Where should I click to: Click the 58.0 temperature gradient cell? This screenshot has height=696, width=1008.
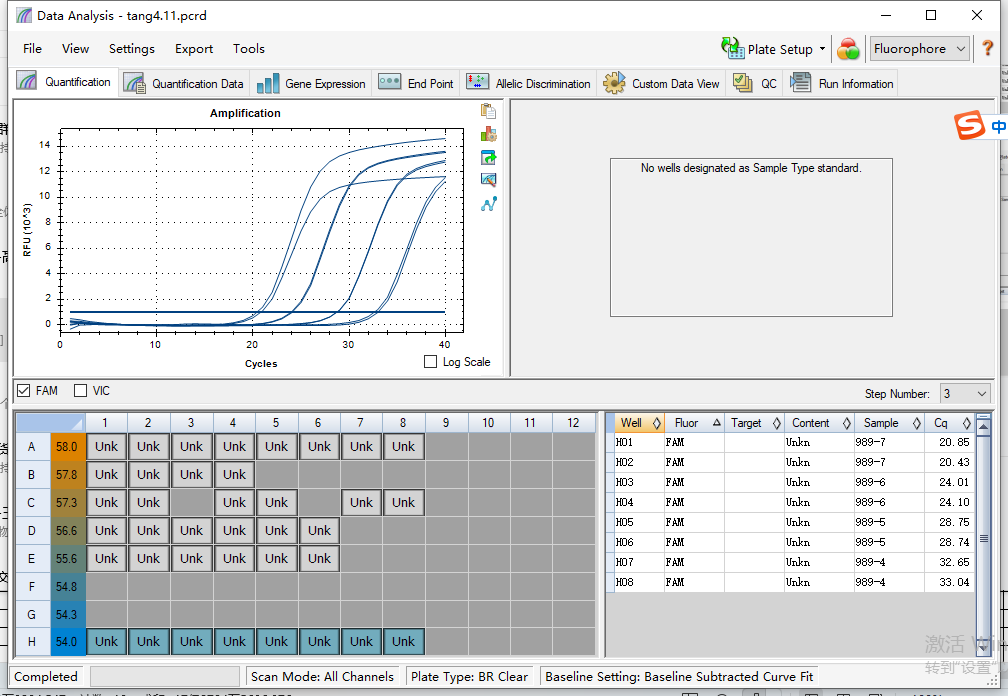point(68,447)
